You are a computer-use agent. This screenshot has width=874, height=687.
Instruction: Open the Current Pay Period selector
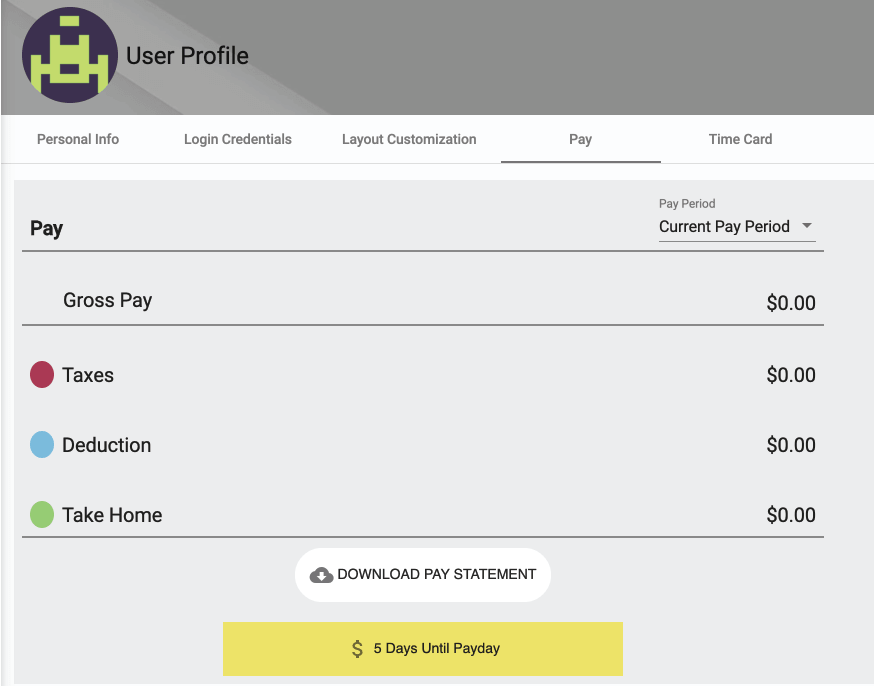click(737, 227)
